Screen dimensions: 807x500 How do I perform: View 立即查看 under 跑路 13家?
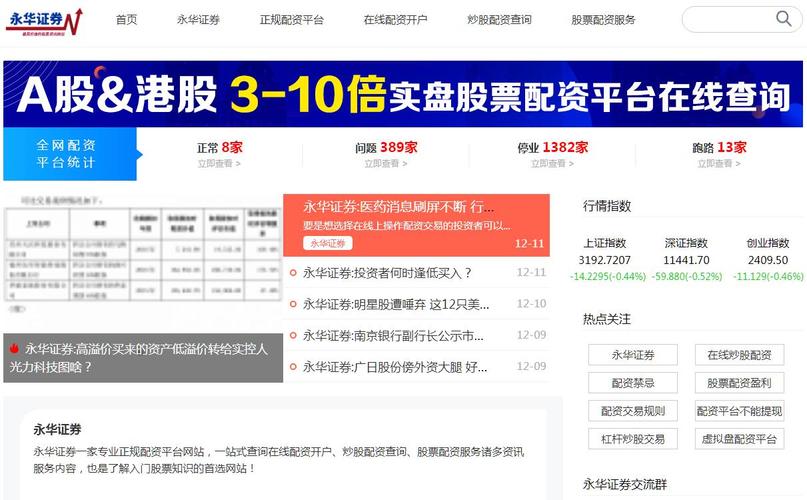pos(719,164)
